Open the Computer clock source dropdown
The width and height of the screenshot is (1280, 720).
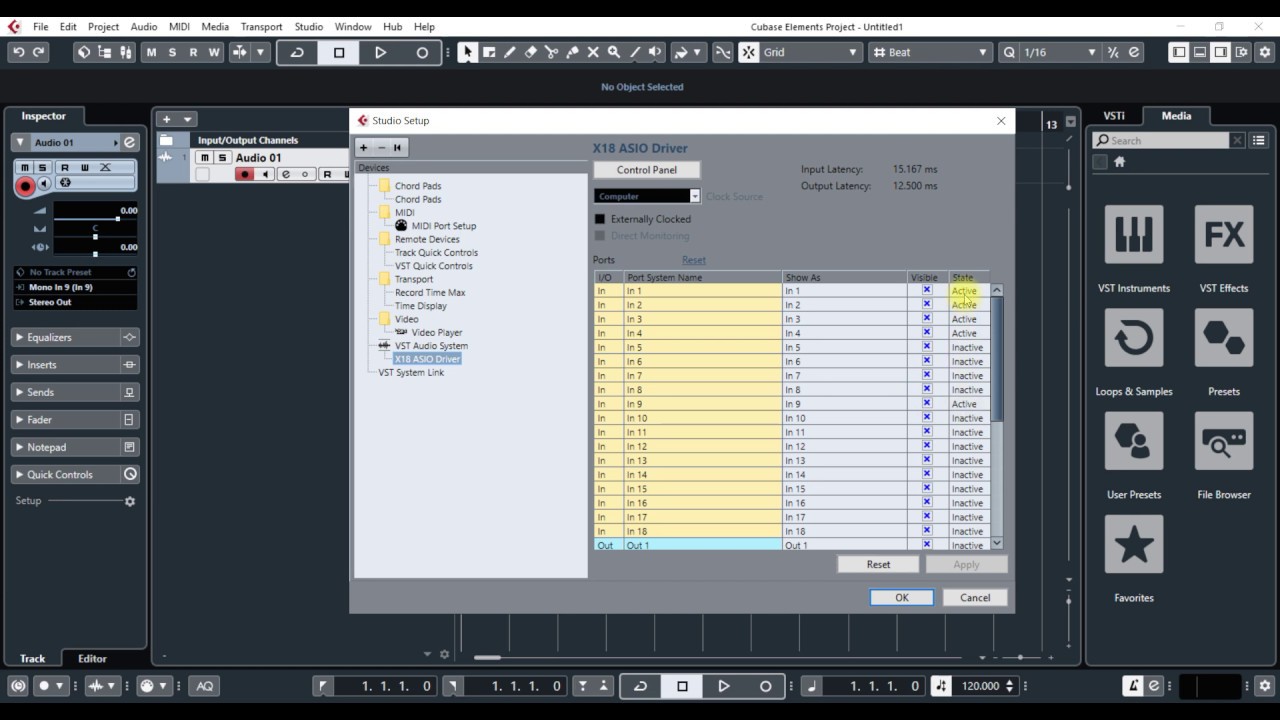click(x=647, y=196)
